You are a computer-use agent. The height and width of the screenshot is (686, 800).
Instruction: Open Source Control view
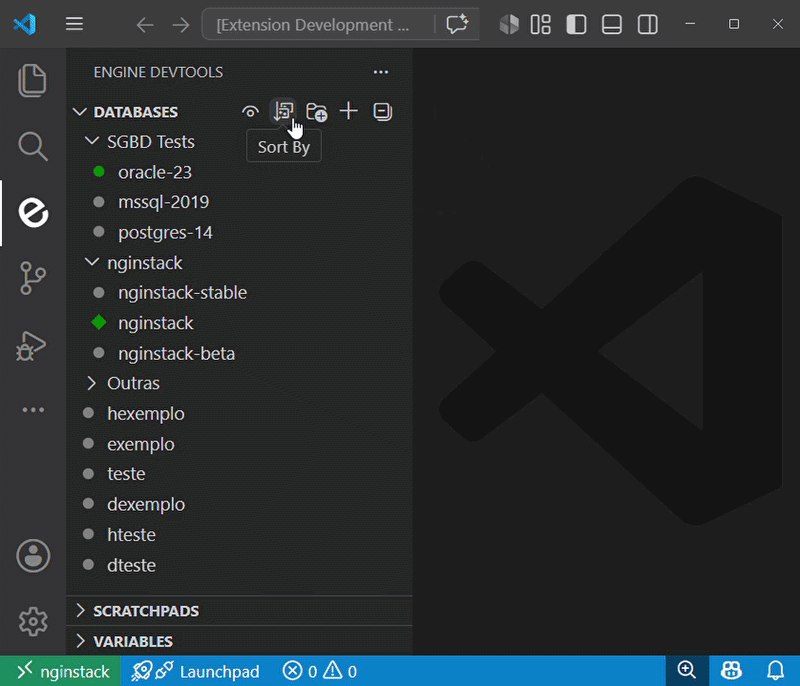point(33,278)
